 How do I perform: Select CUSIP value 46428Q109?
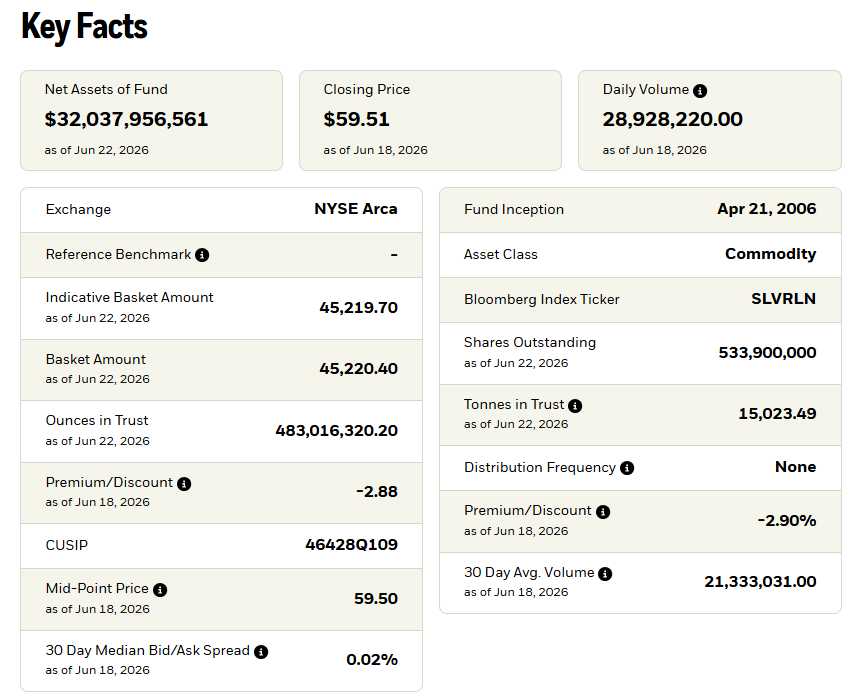[x=351, y=545]
